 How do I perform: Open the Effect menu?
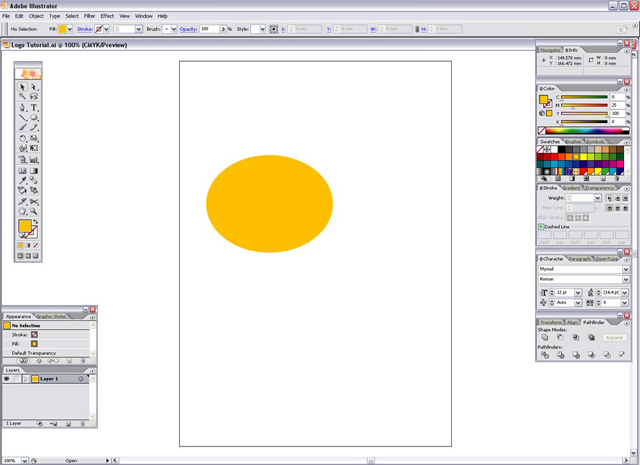tap(107, 16)
